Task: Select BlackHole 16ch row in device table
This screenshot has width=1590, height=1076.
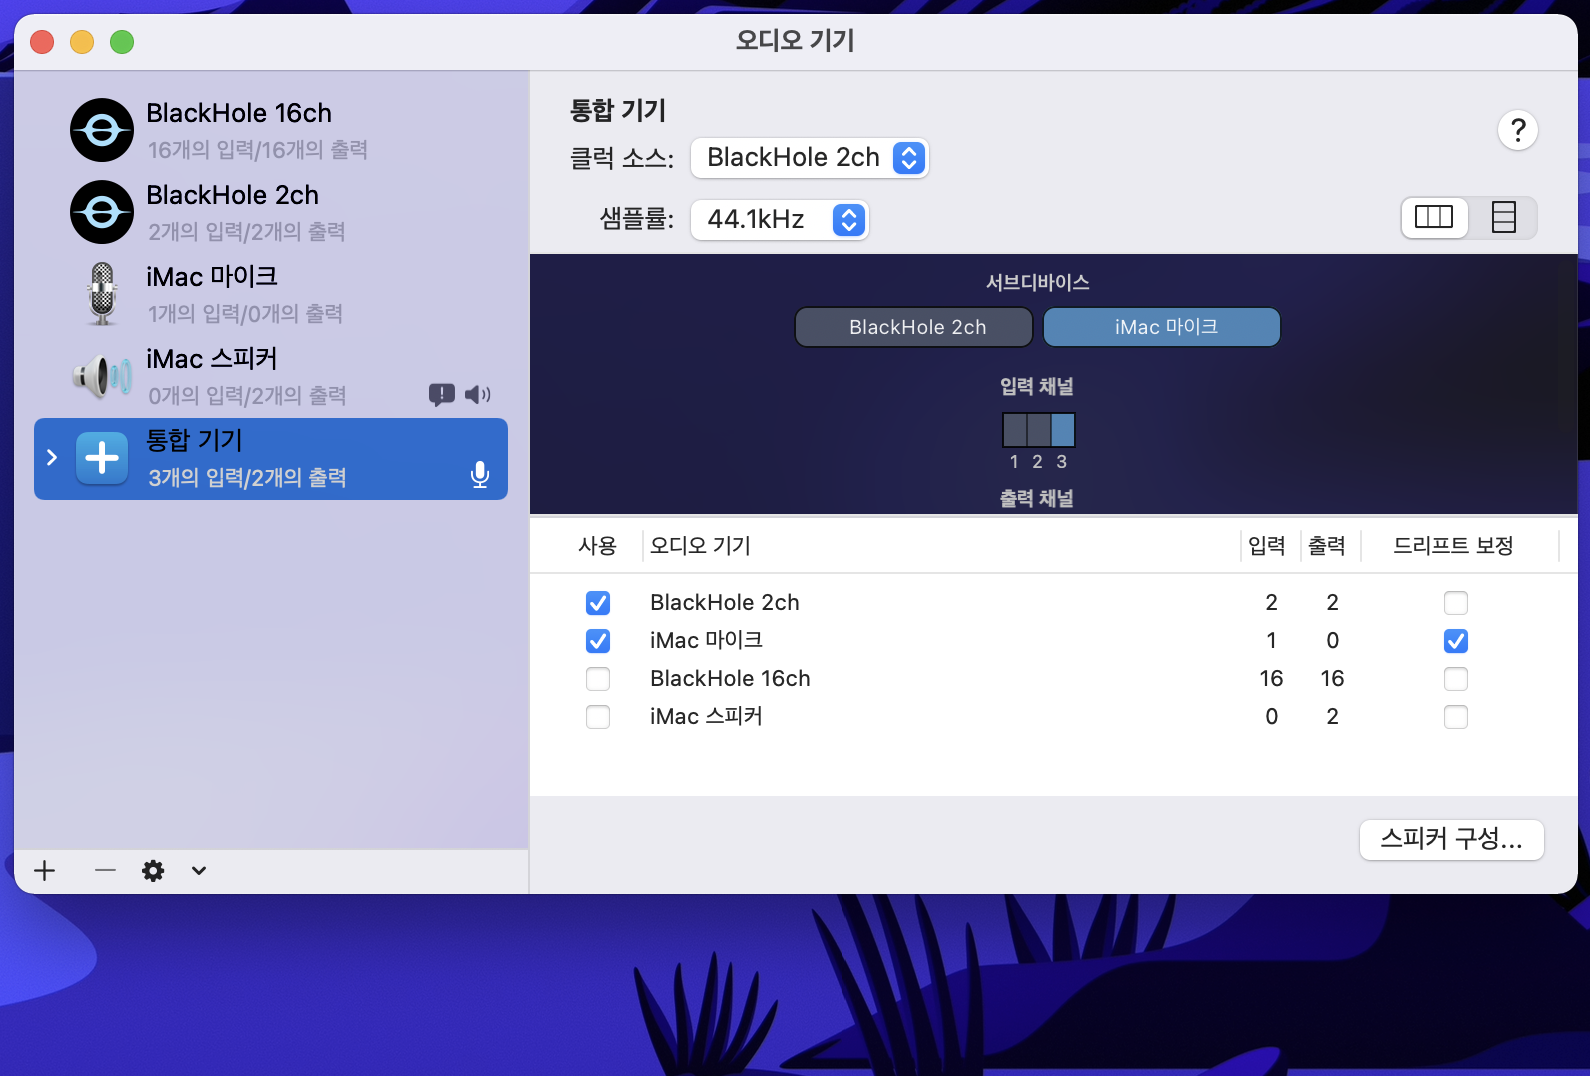Action: [1054, 679]
